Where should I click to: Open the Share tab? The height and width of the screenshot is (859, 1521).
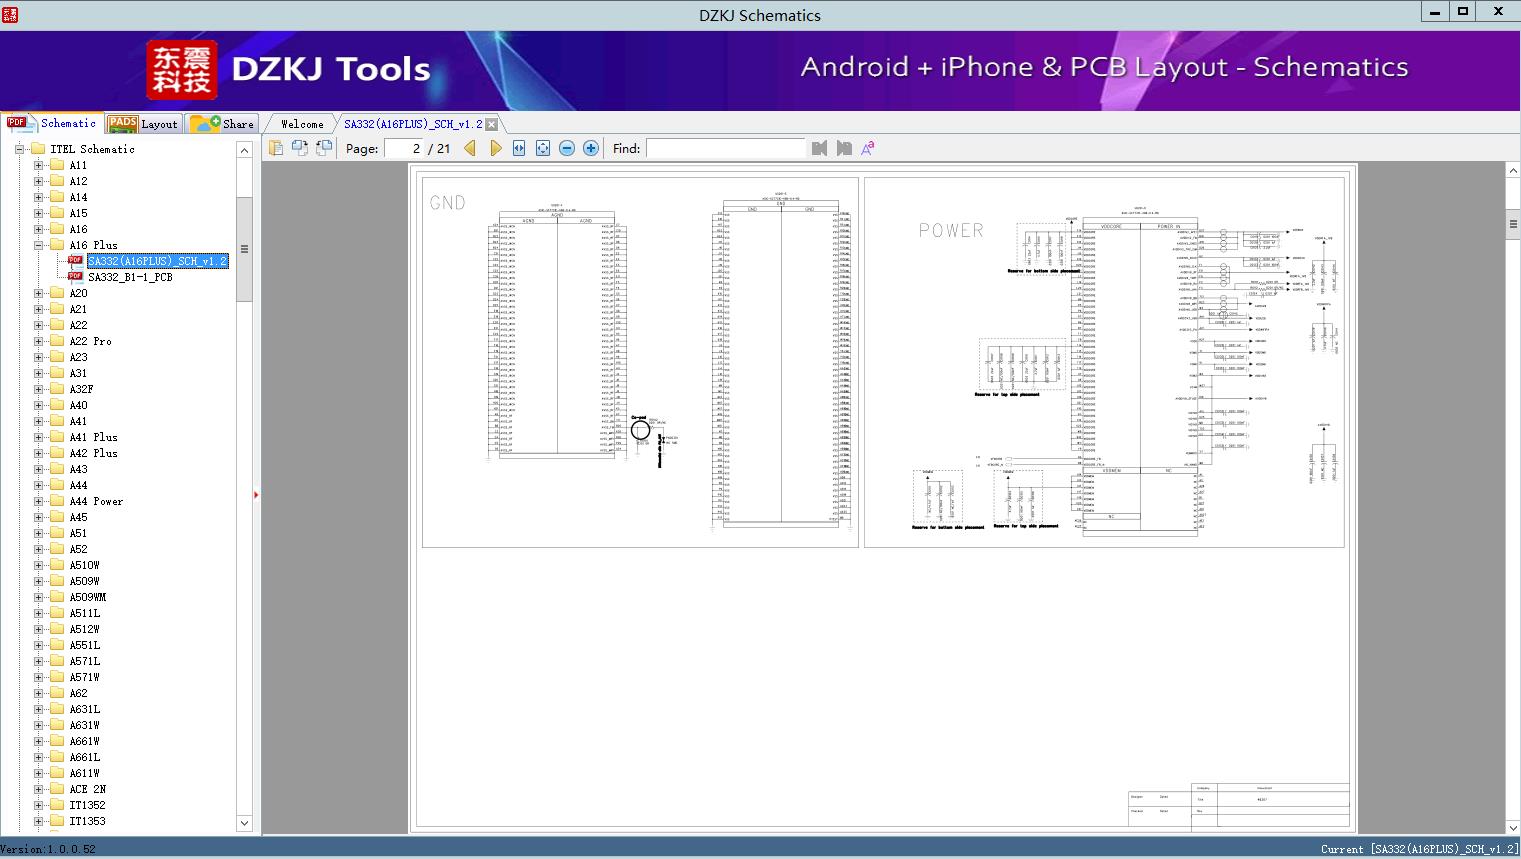(223, 124)
